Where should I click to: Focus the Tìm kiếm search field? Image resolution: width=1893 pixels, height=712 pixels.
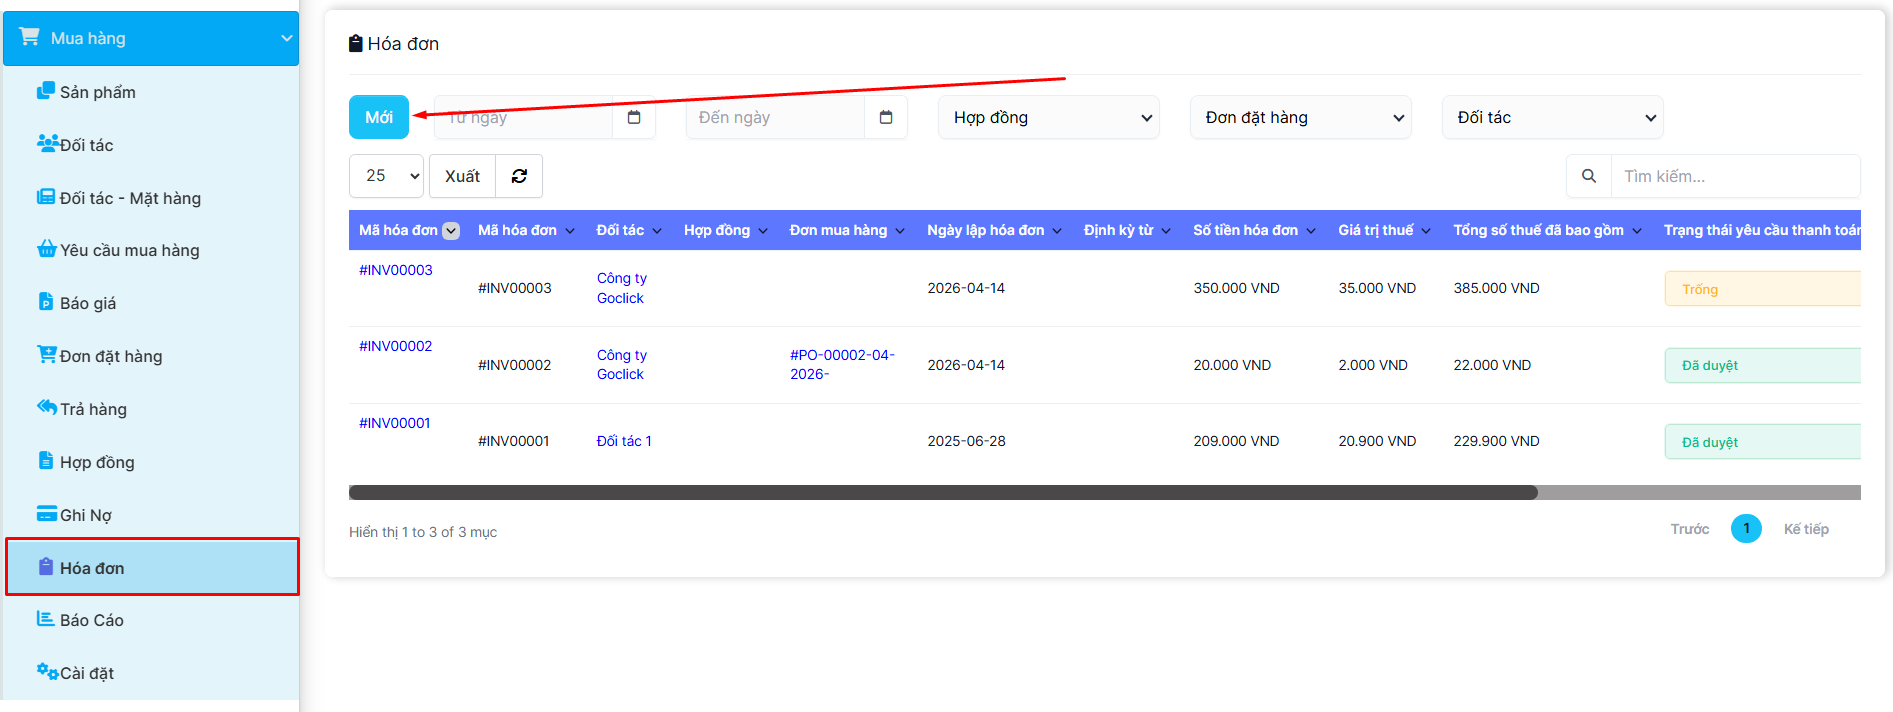(1734, 176)
